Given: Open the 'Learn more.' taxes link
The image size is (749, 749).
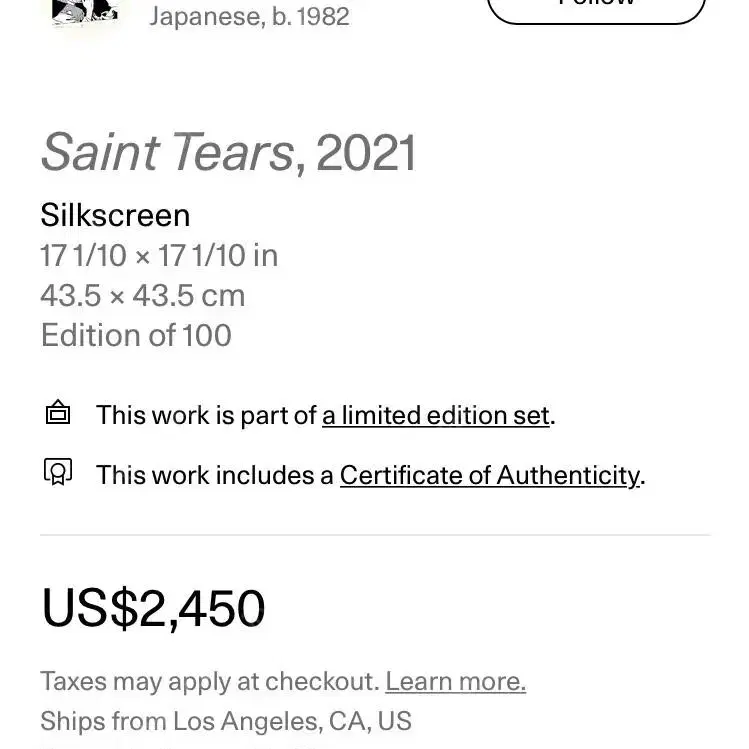Looking at the screenshot, I should pyautogui.click(x=456, y=681).
